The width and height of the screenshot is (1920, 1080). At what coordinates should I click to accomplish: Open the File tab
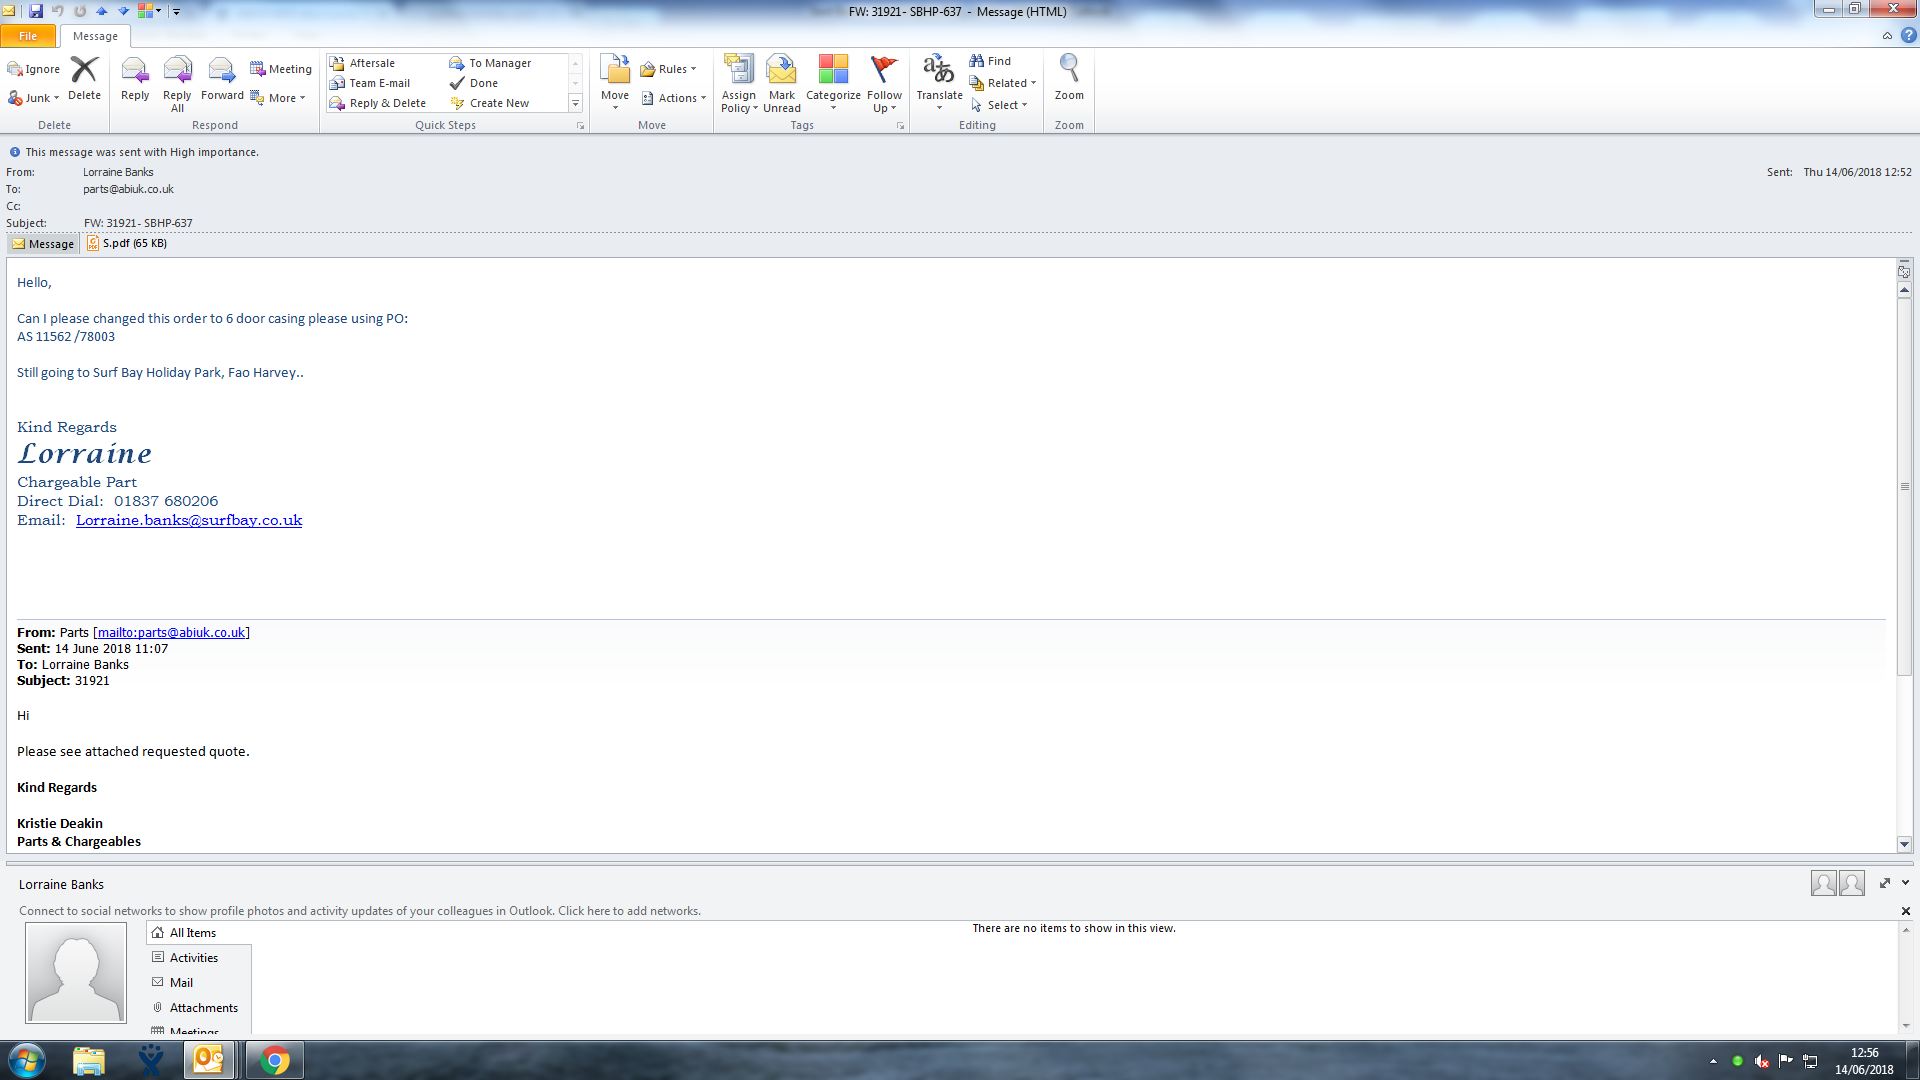pyautogui.click(x=28, y=36)
